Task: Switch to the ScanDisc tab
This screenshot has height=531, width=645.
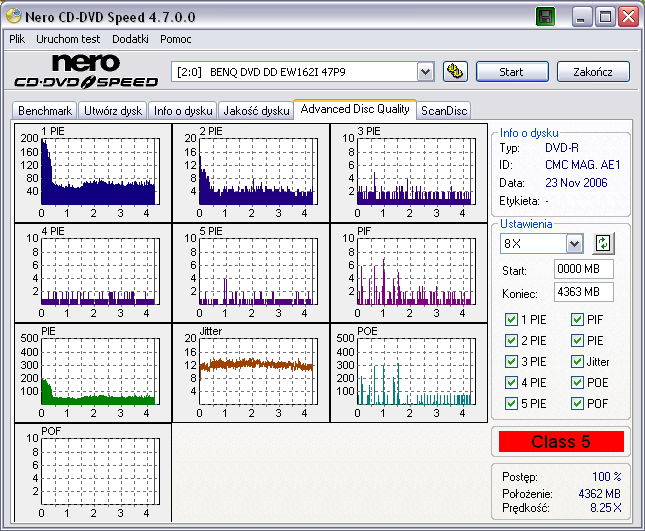Action: pos(444,111)
